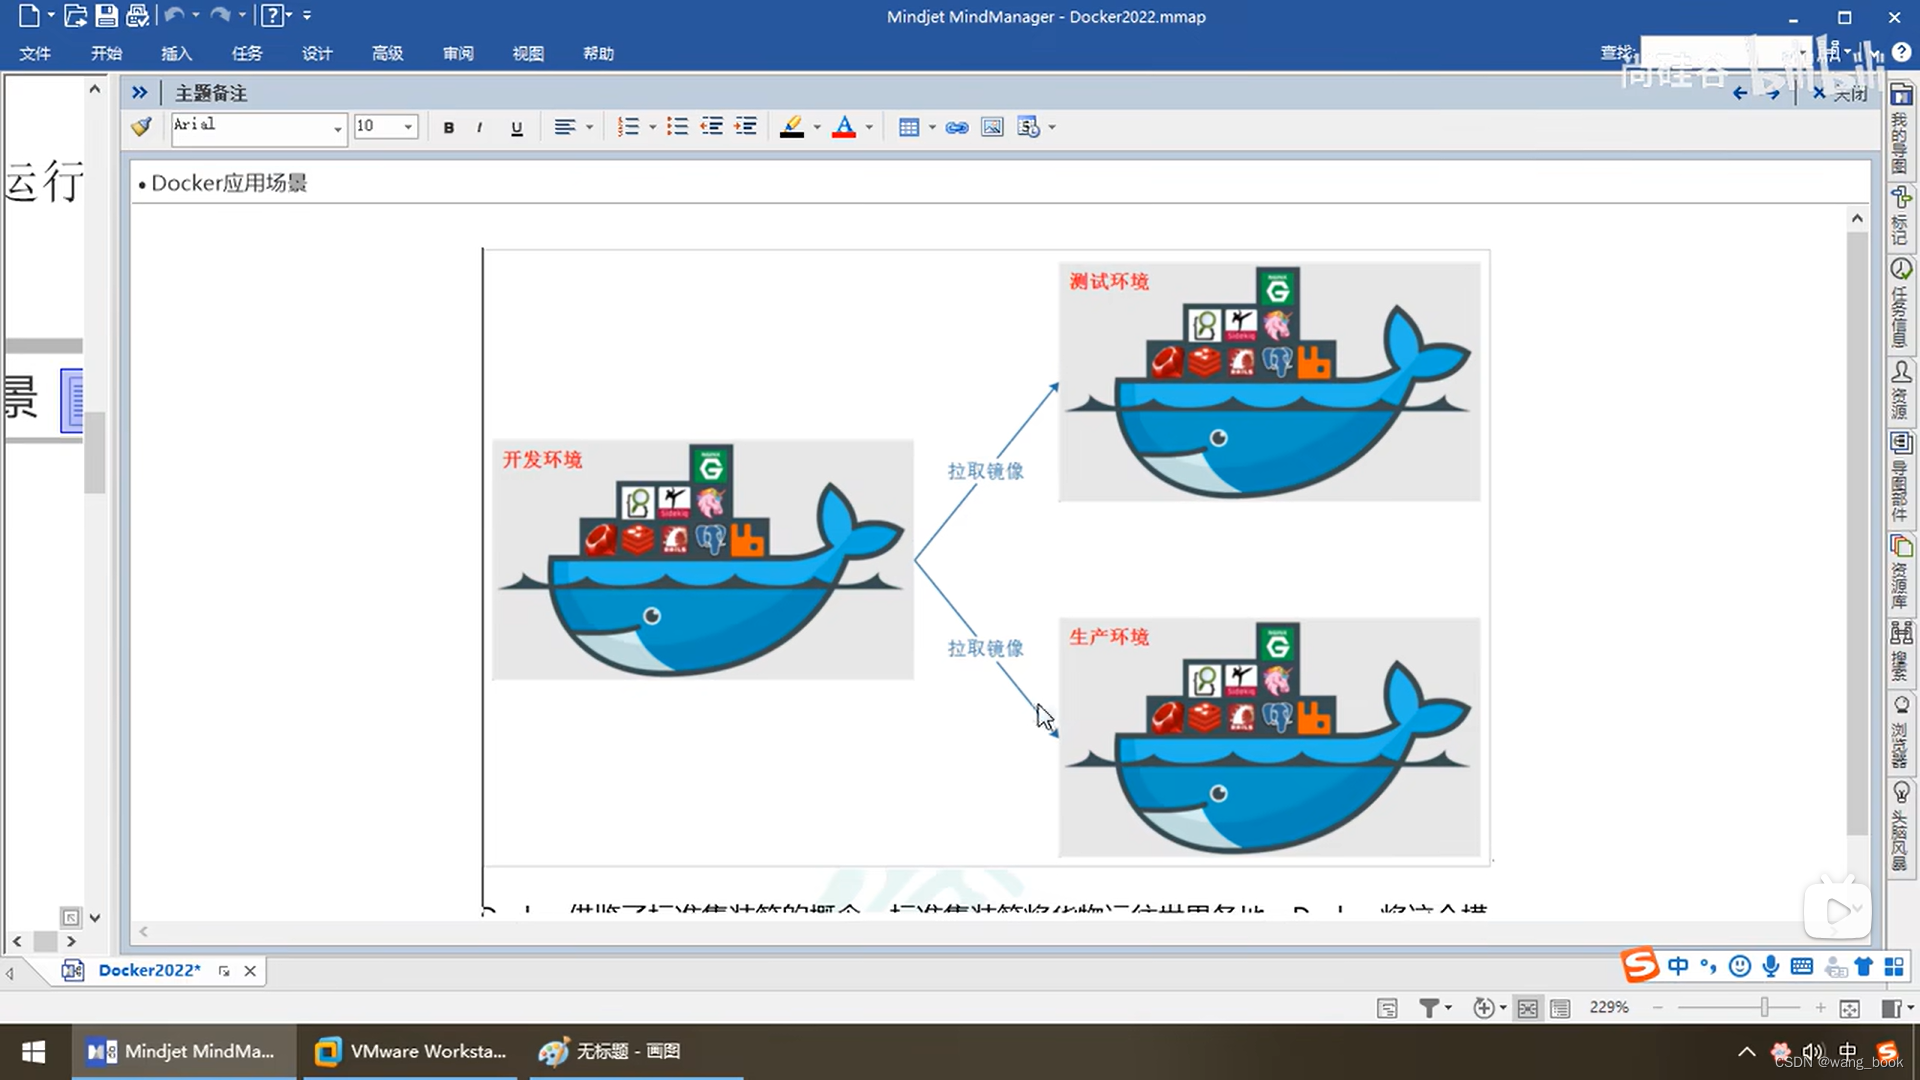Click the insert table icon
The image size is (1920, 1080).
(909, 127)
